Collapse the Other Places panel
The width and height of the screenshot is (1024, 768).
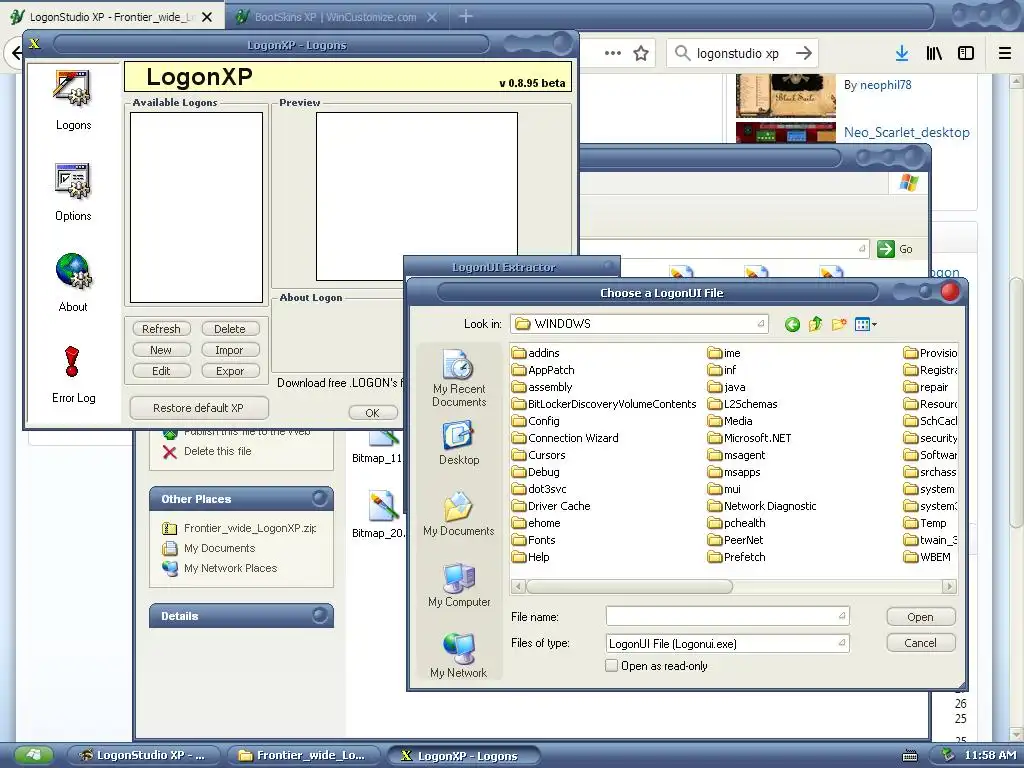click(x=319, y=499)
